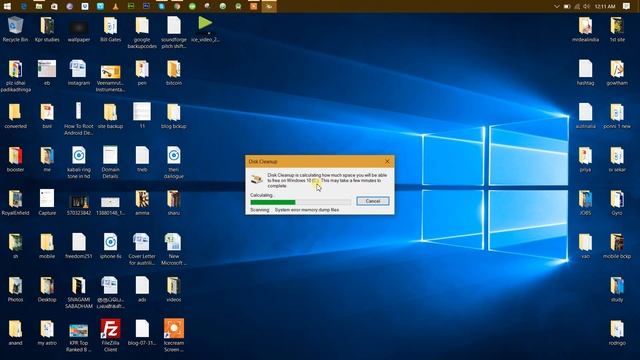Open File Explorer from taskbar
The width and height of the screenshot is (640, 360).
click(39, 6)
